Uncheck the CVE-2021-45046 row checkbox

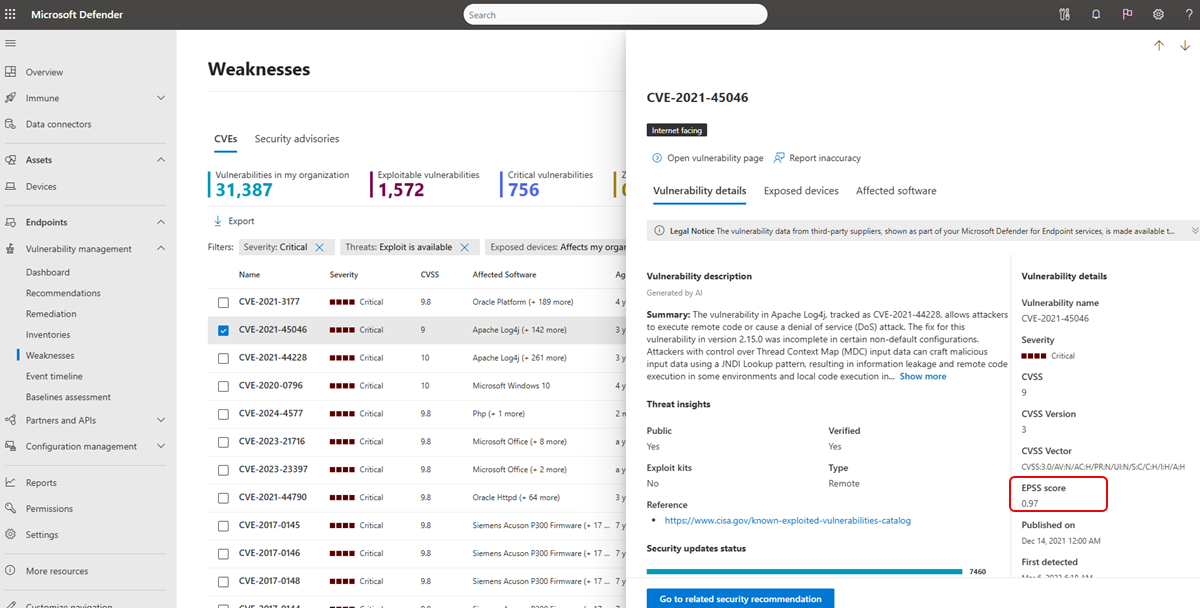(x=223, y=330)
